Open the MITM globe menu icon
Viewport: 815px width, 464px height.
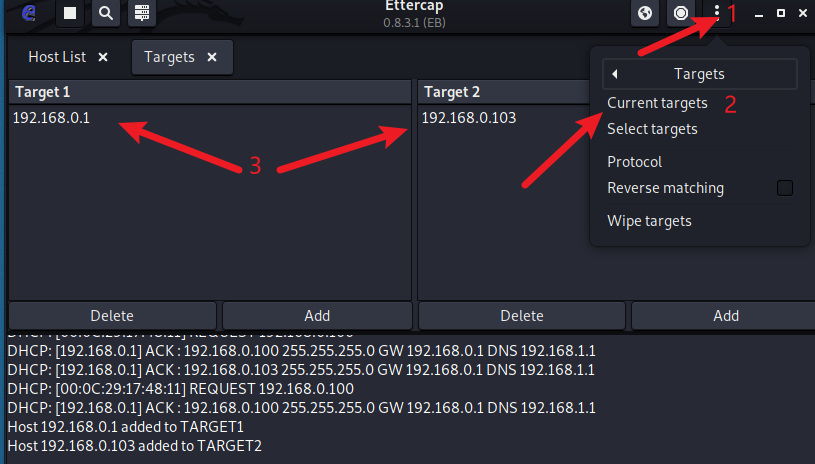pos(645,13)
